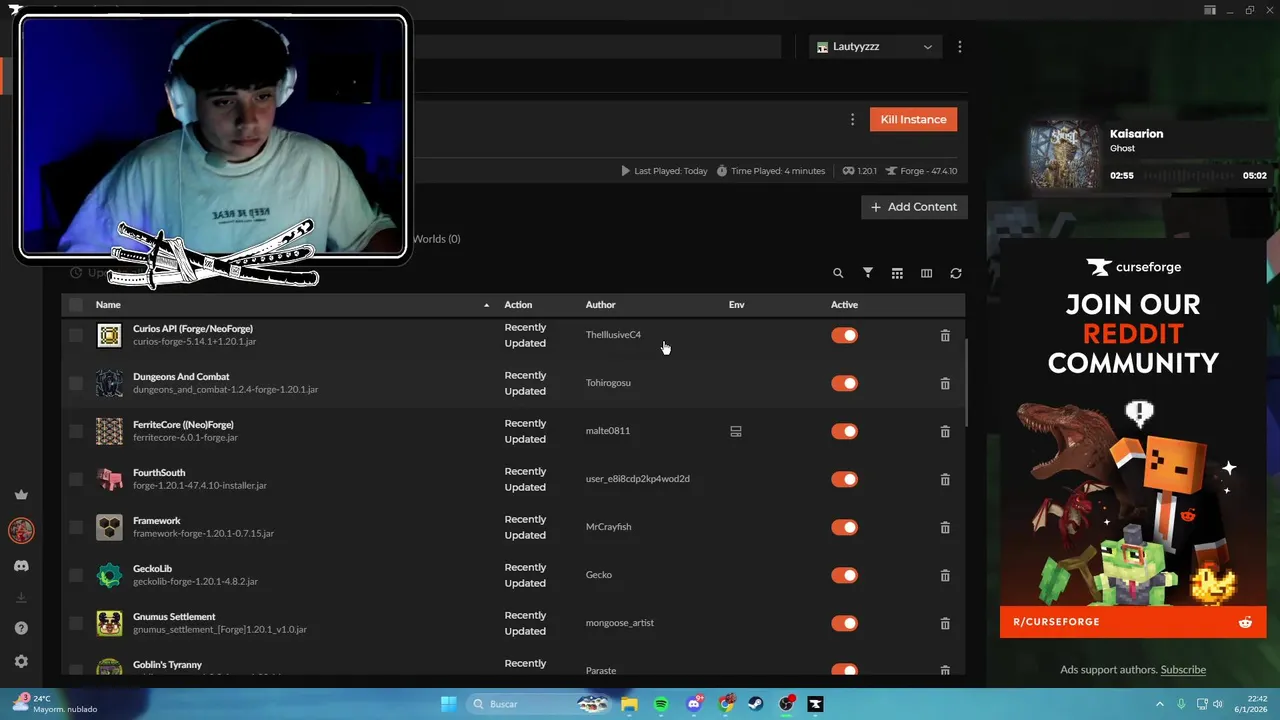Delete the FourthSouth entry
Image resolution: width=1280 pixels, height=720 pixels.
tap(945, 480)
